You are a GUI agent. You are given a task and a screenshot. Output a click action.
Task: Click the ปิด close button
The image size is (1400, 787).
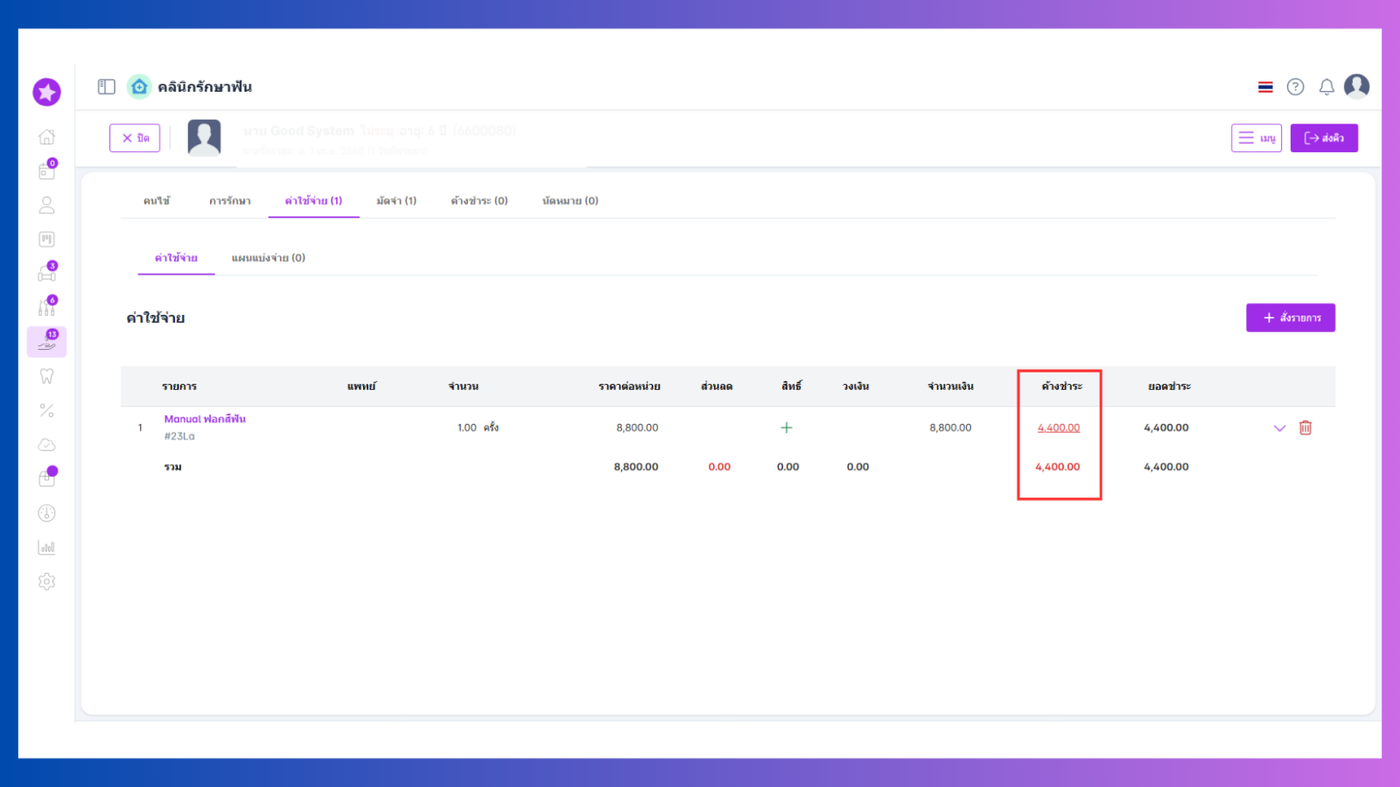point(135,138)
